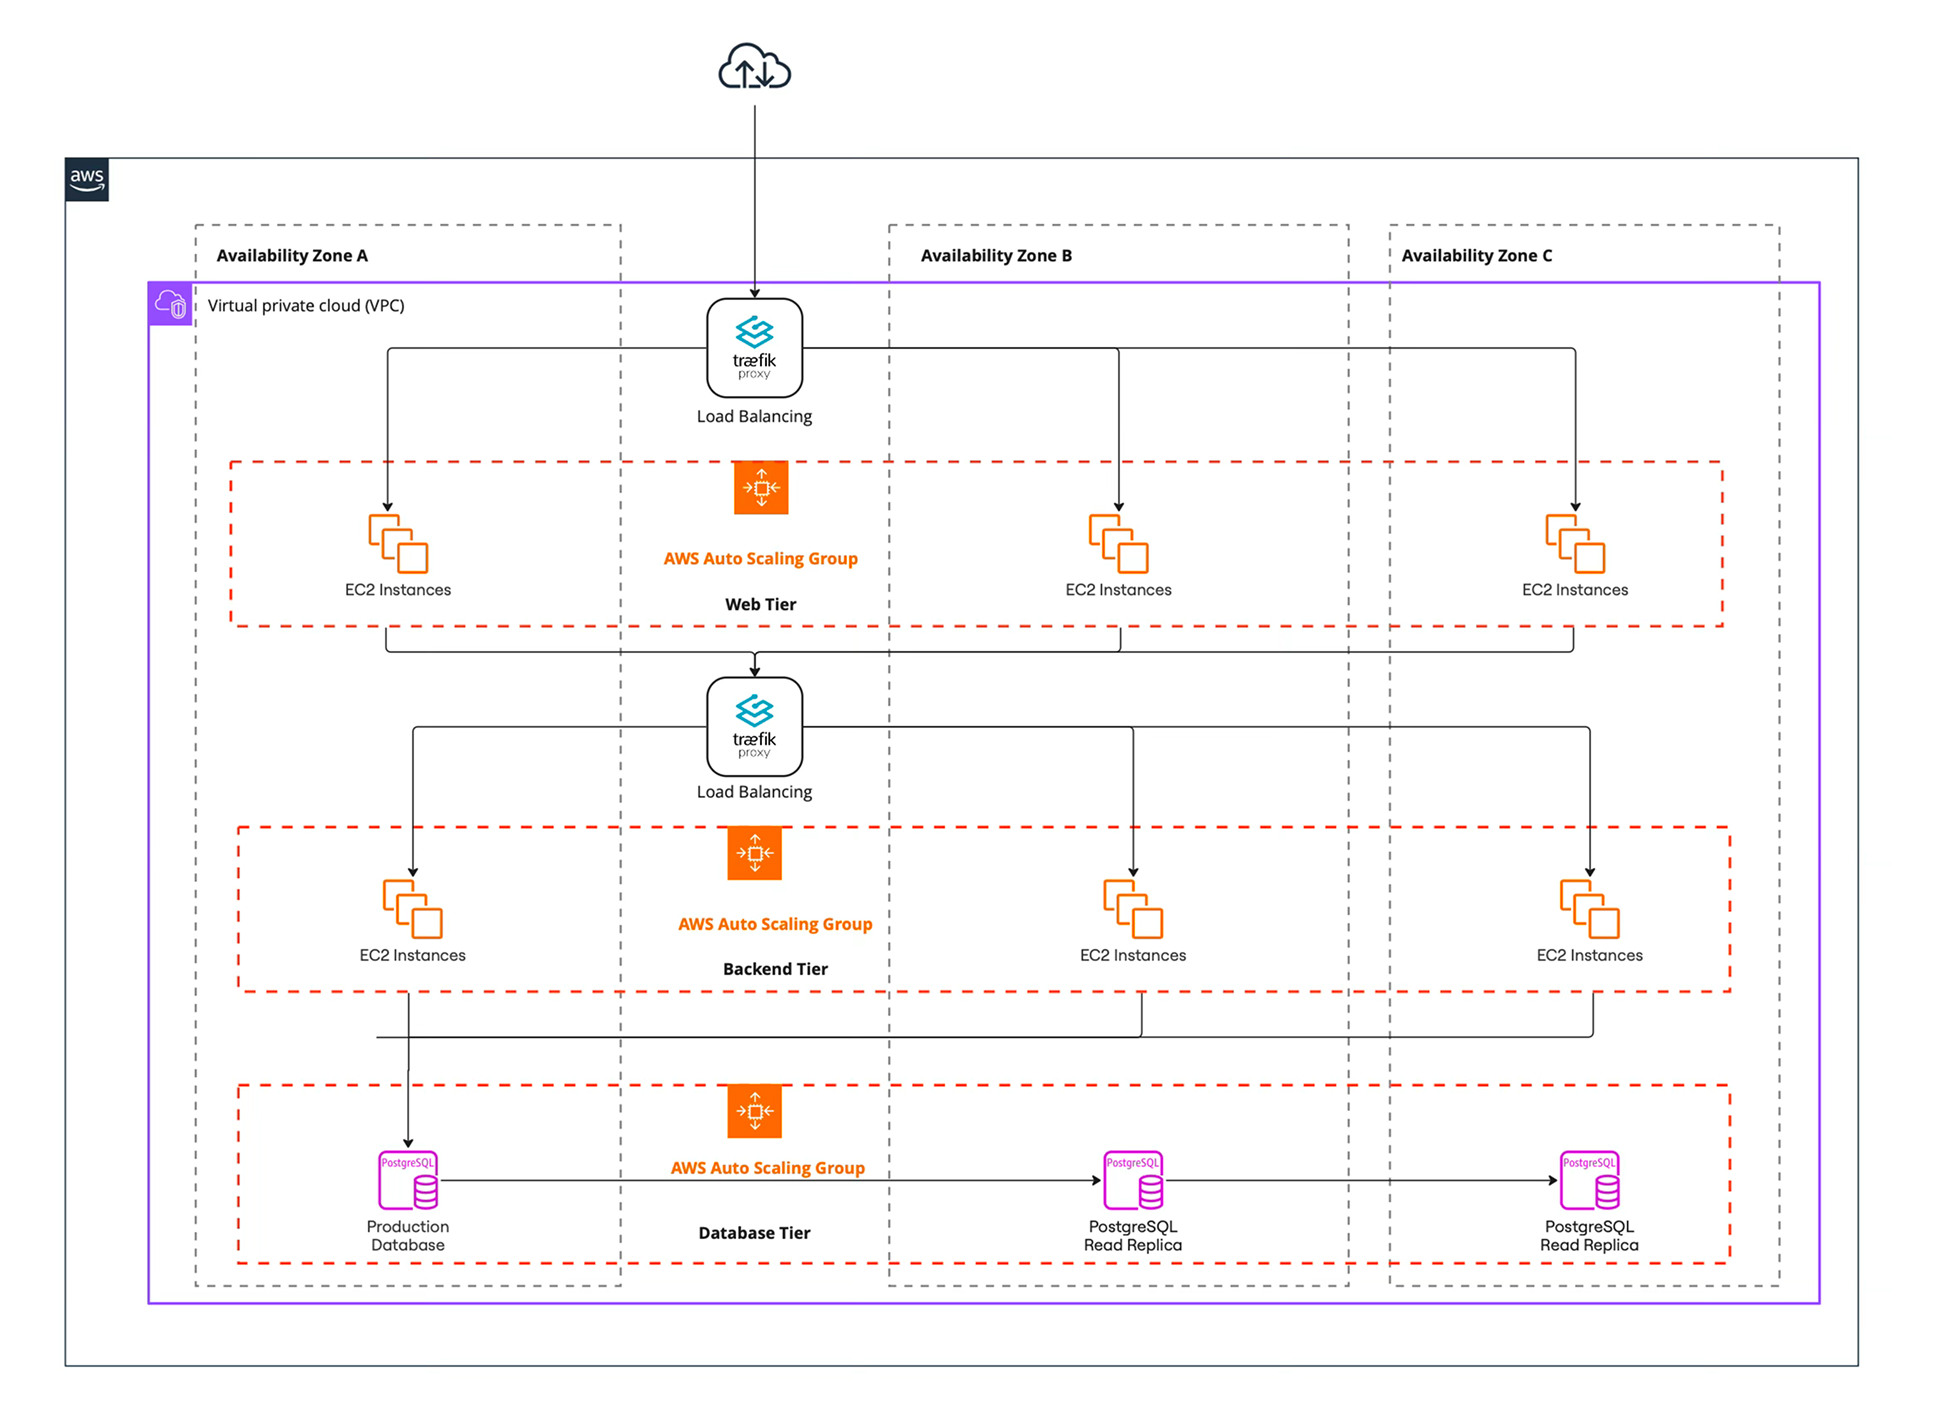Click the Database Tier text label
Viewport: 1949px width, 1422px height.
(x=754, y=1233)
